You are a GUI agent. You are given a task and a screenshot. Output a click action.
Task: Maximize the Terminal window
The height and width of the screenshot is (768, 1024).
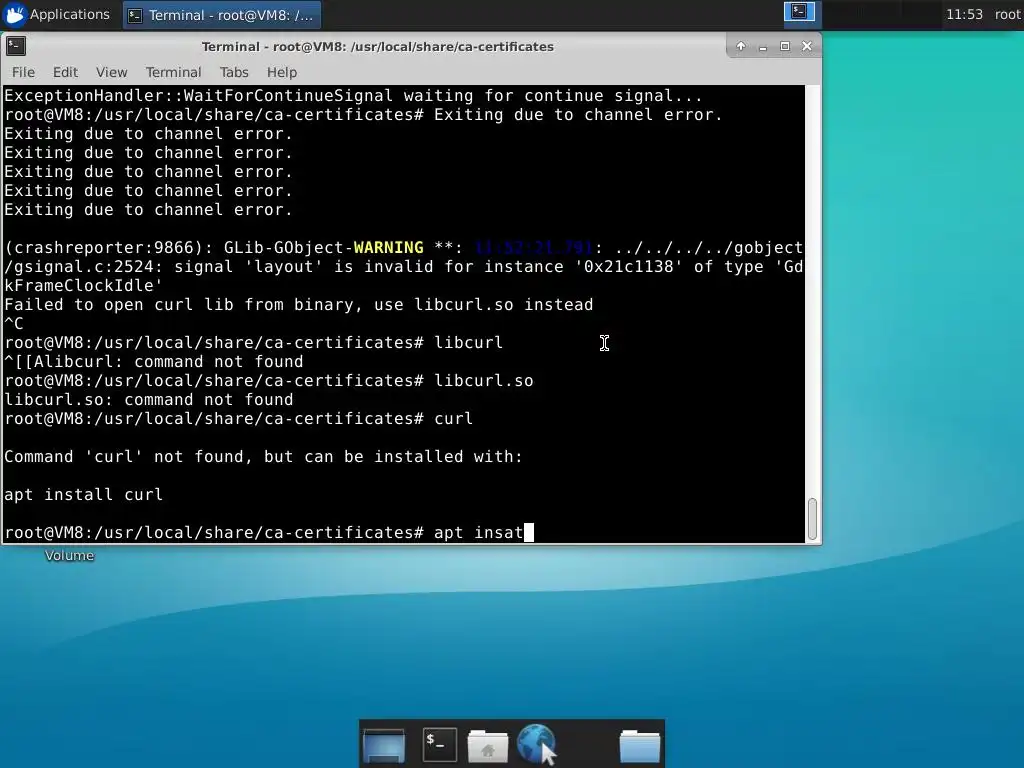coord(785,46)
